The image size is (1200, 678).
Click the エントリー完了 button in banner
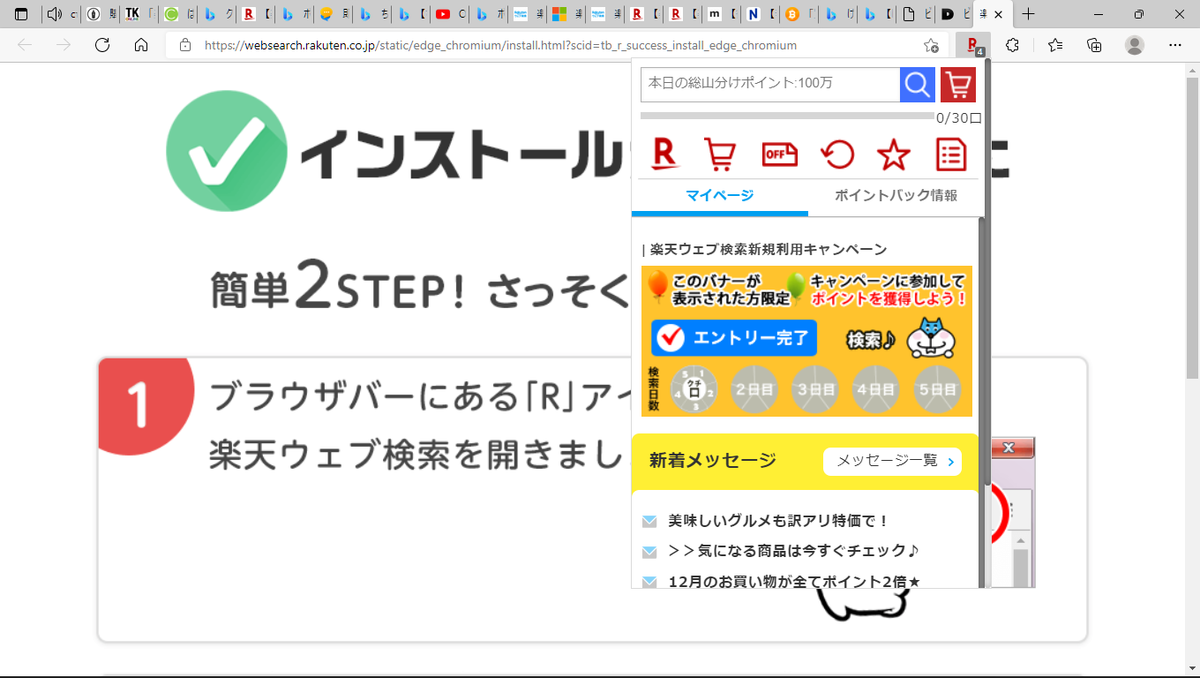(734, 338)
